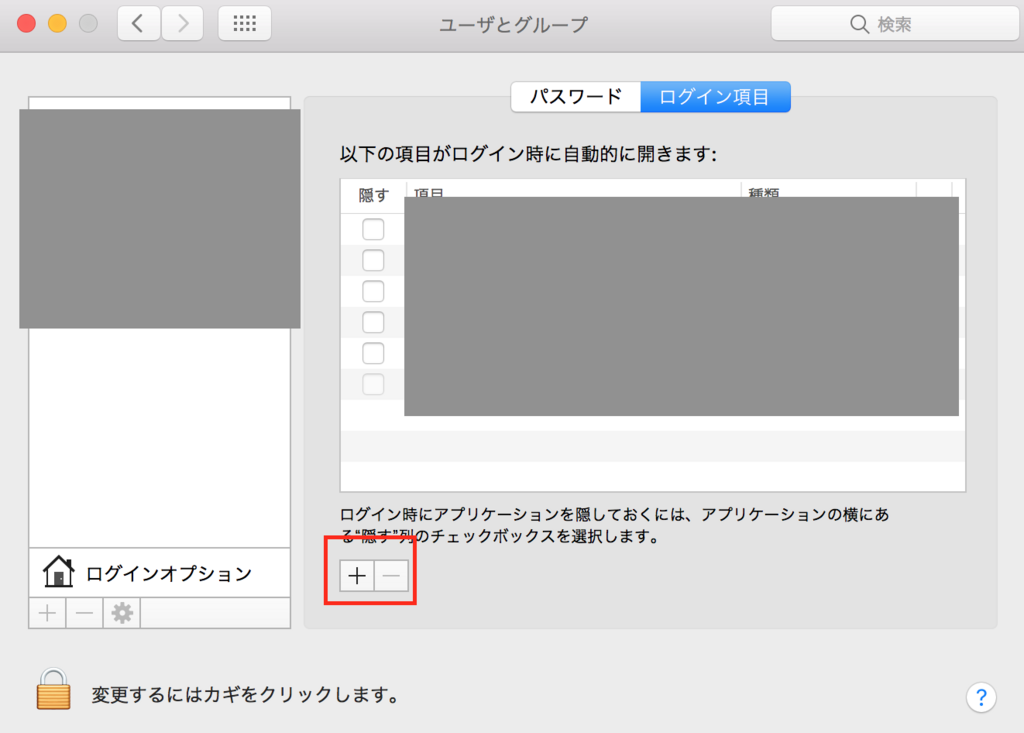This screenshot has width=1024, height=733.
Task: Toggle the fifth 隠す checkbox
Action: click(373, 353)
